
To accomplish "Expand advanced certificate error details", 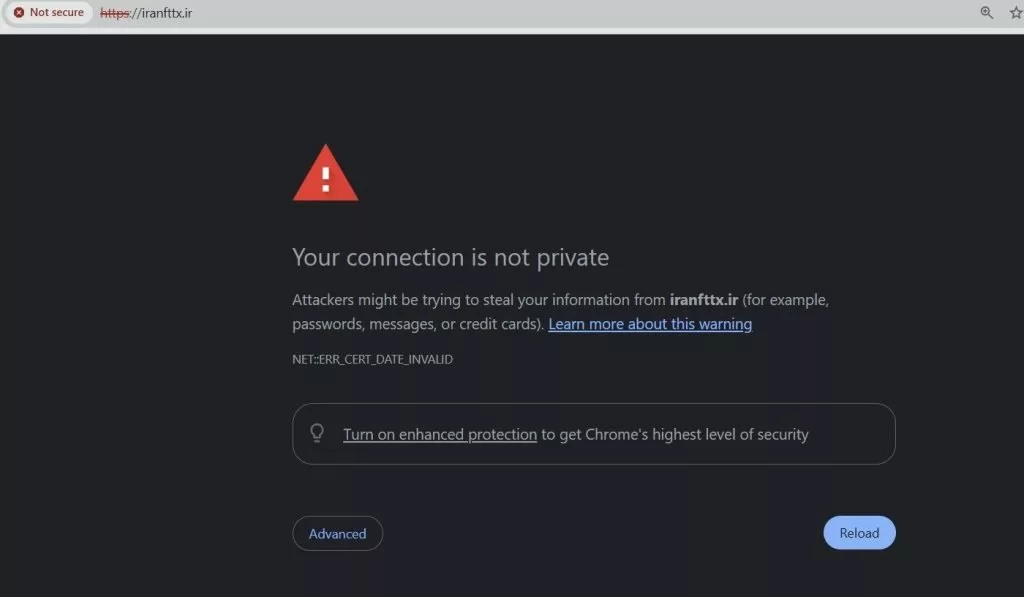I will 337,533.
